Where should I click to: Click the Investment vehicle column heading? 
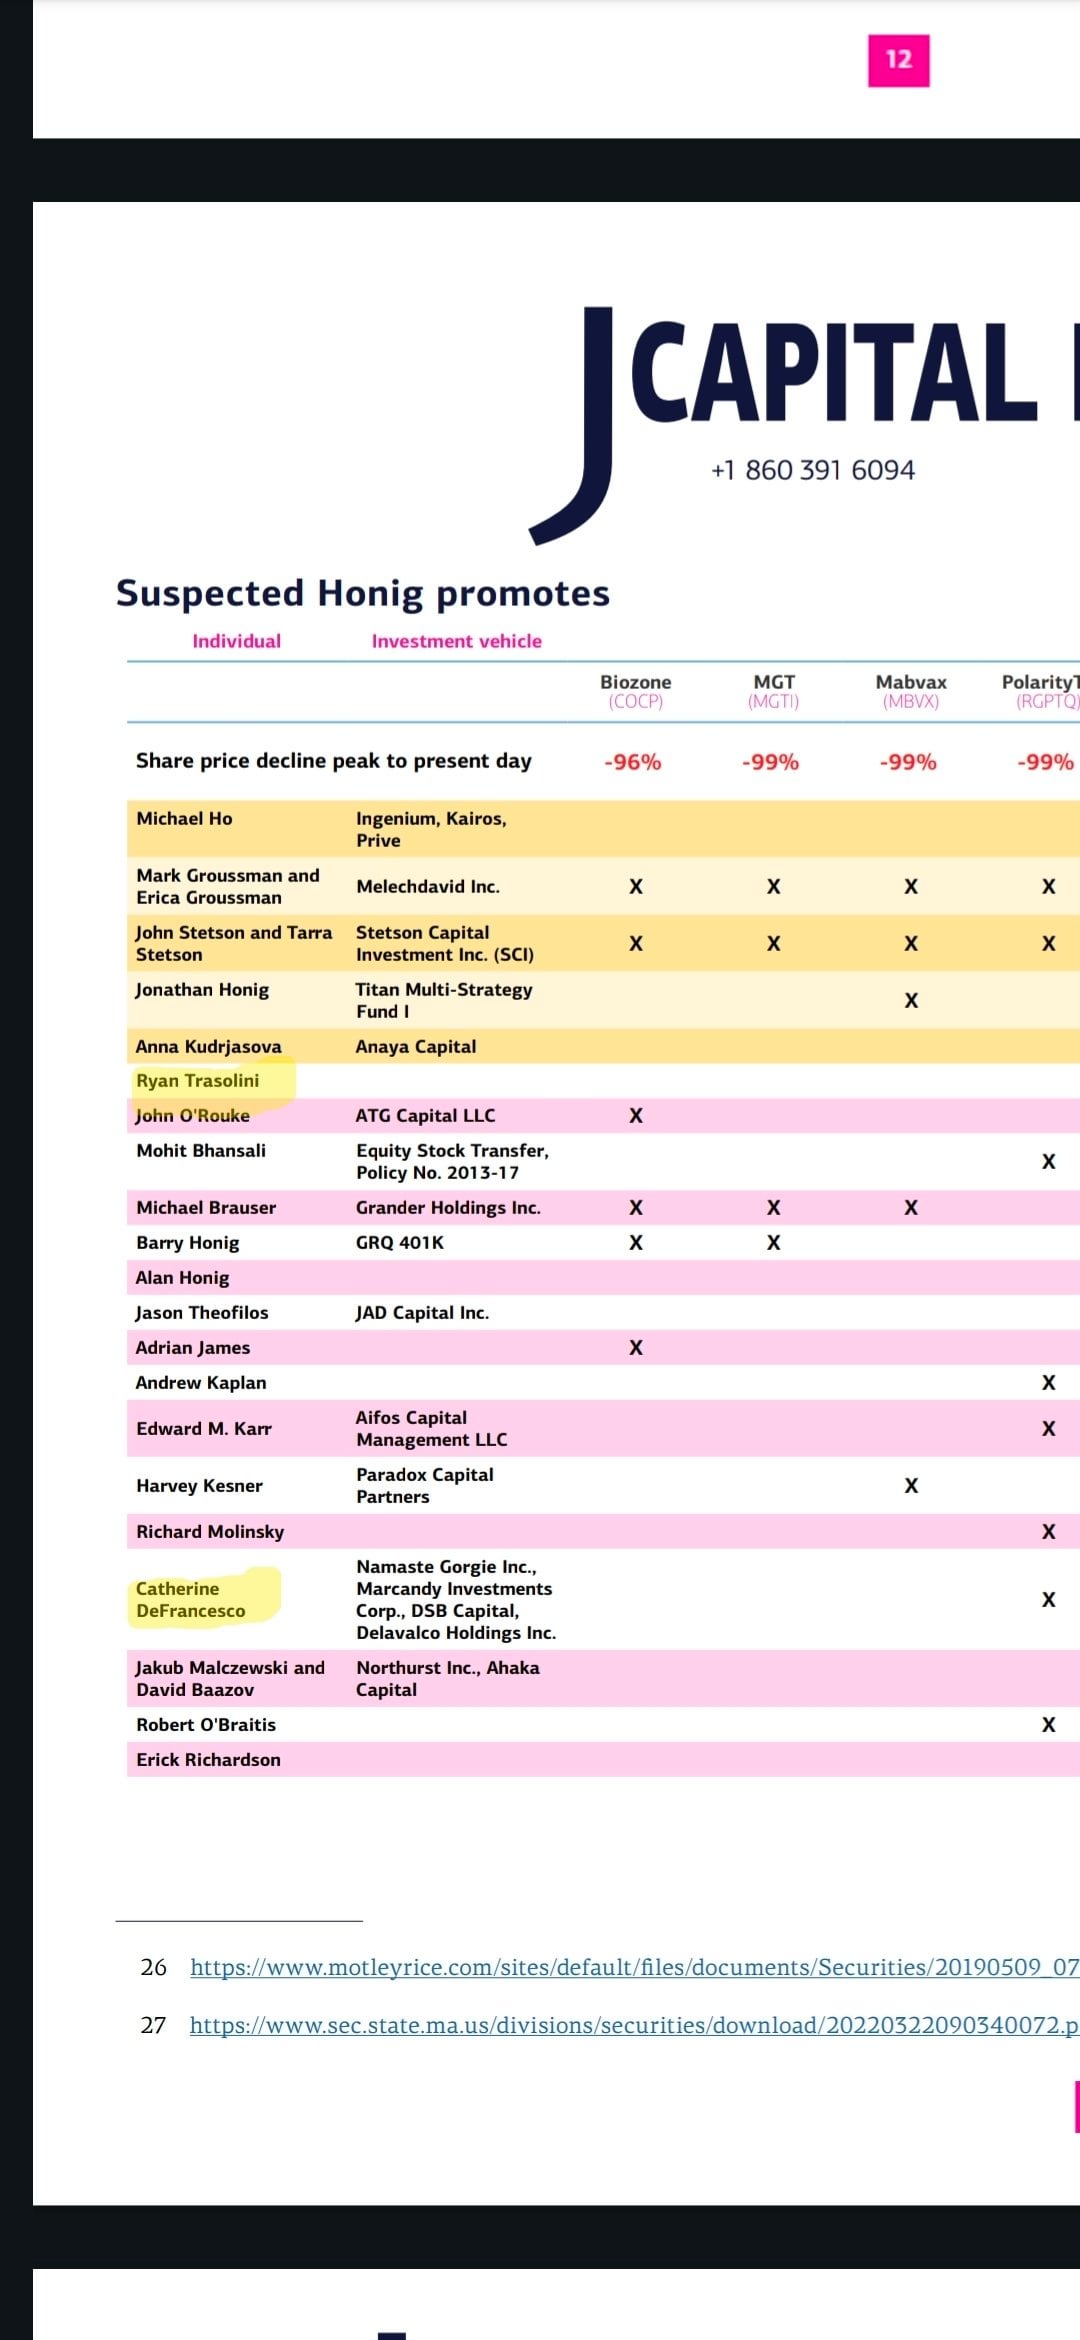pos(457,641)
